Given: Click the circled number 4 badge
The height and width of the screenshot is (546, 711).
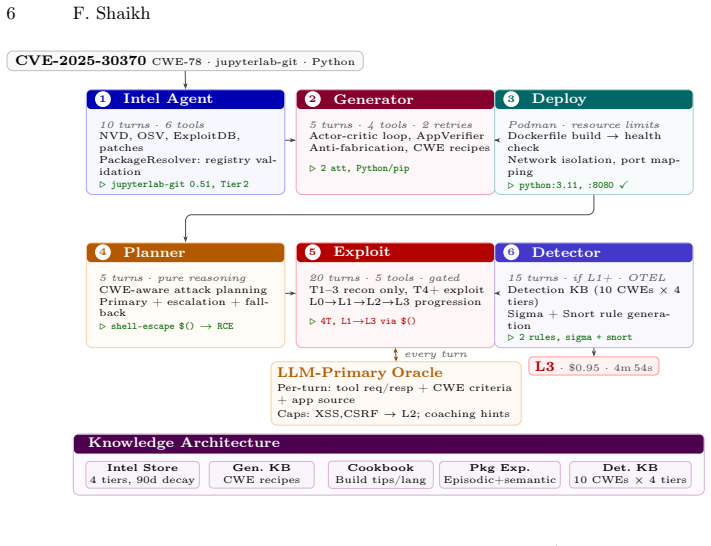Looking at the screenshot, I should coord(103,252).
